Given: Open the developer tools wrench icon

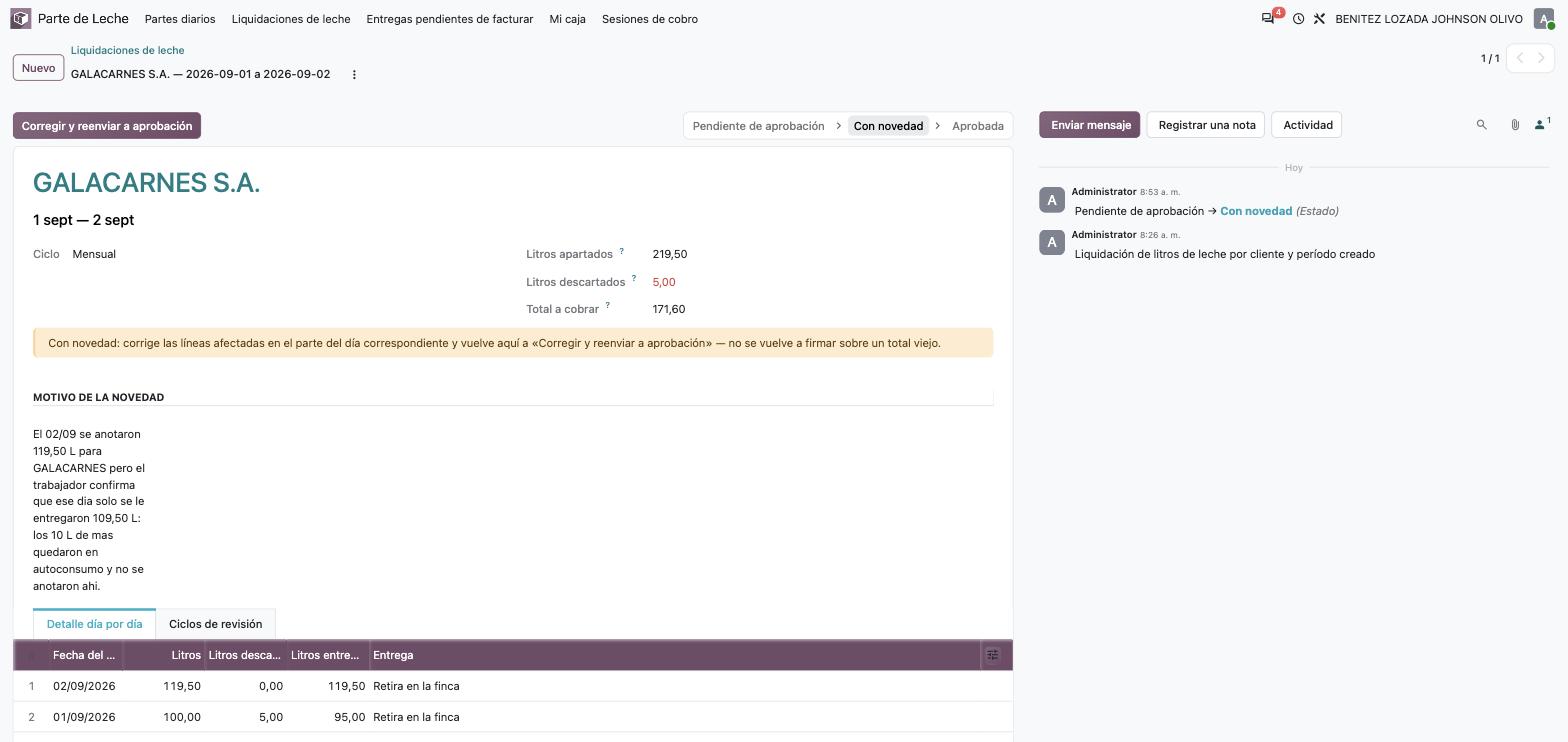Looking at the screenshot, I should 1319,19.
